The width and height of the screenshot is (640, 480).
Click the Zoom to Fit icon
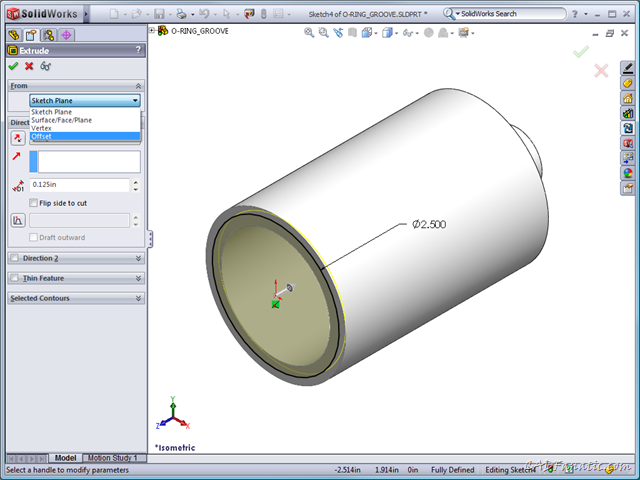309,33
